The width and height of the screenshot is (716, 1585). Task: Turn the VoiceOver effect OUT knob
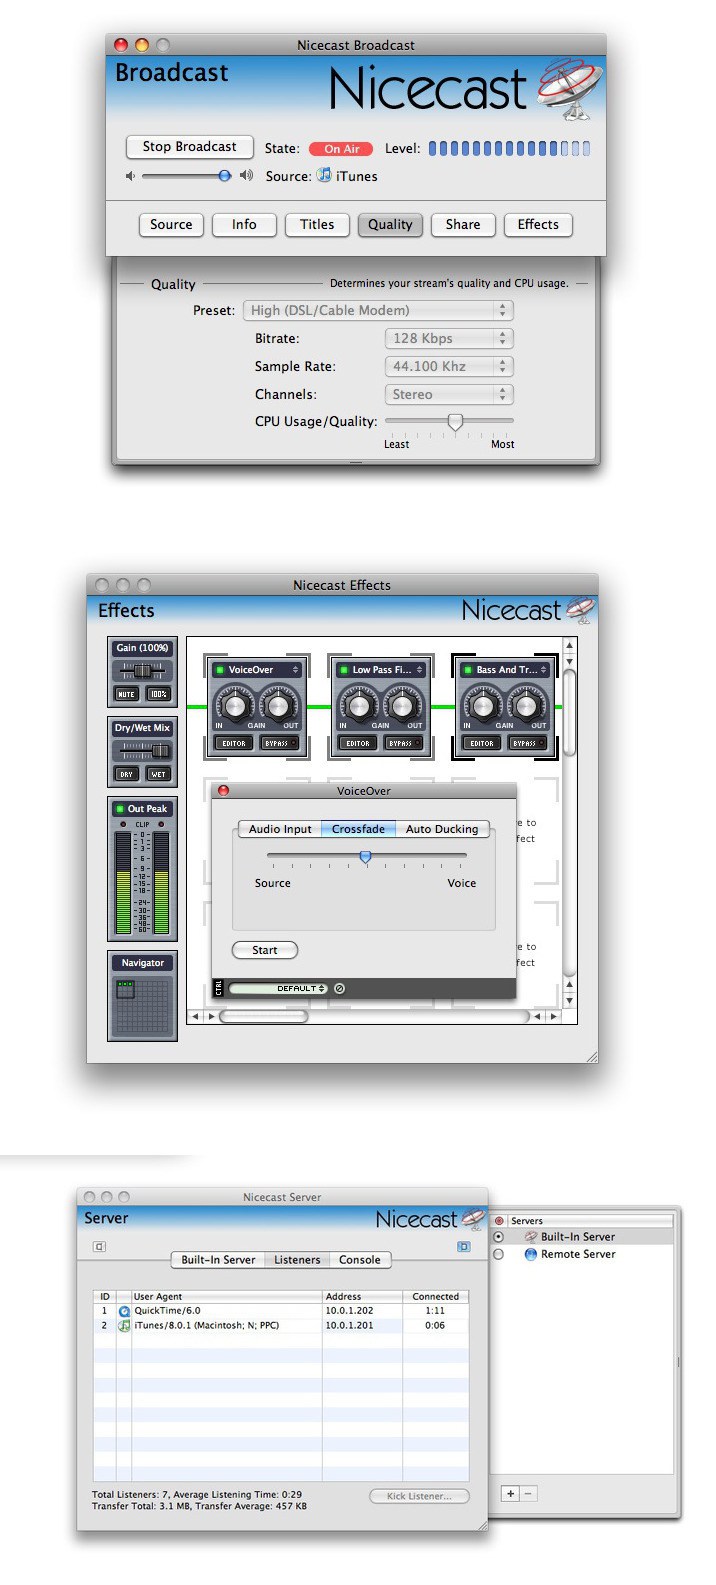click(278, 705)
